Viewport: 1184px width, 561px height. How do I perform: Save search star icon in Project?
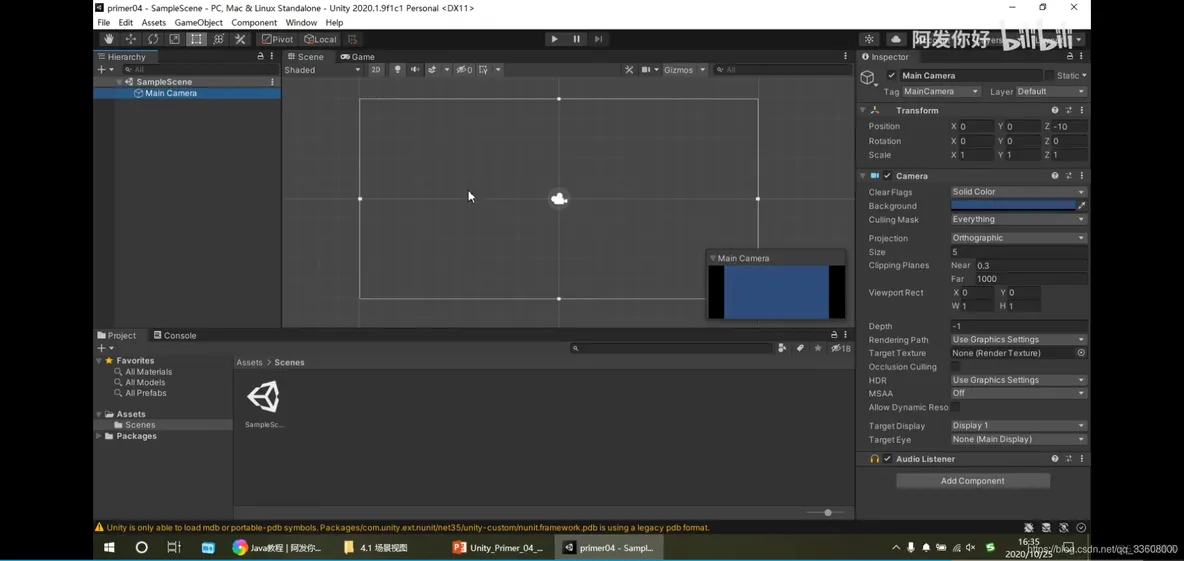click(x=818, y=348)
